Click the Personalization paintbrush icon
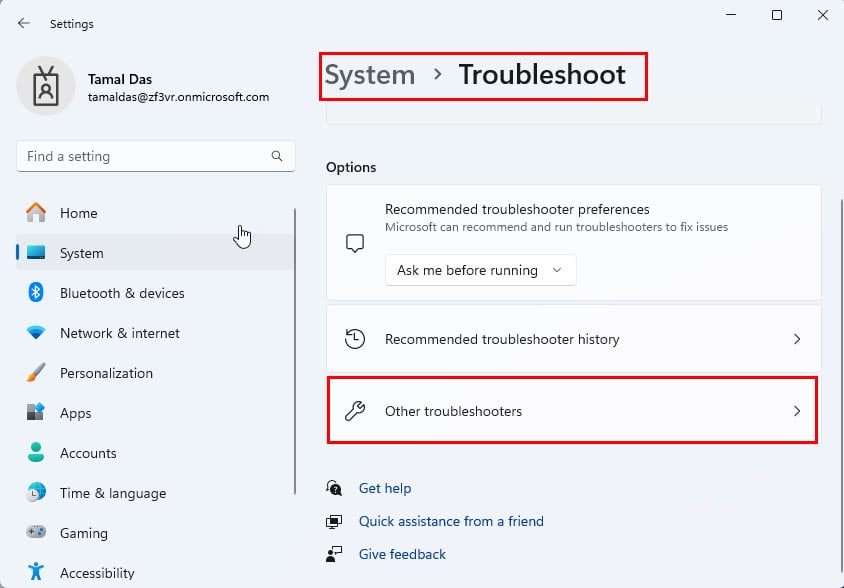This screenshot has width=844, height=588. 36,373
